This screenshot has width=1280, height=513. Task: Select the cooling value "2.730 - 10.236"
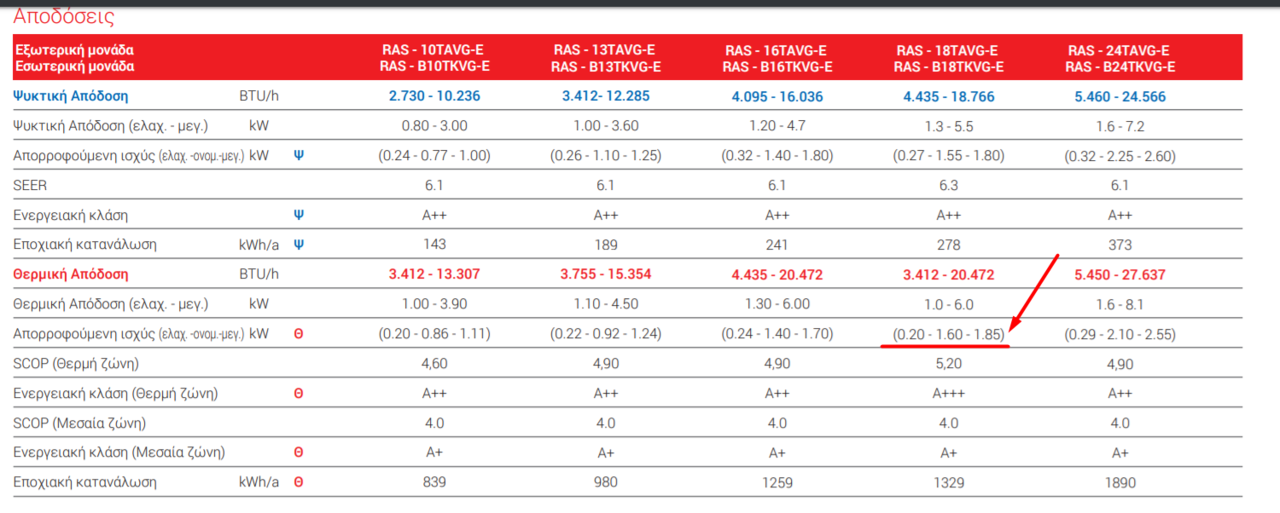(435, 97)
